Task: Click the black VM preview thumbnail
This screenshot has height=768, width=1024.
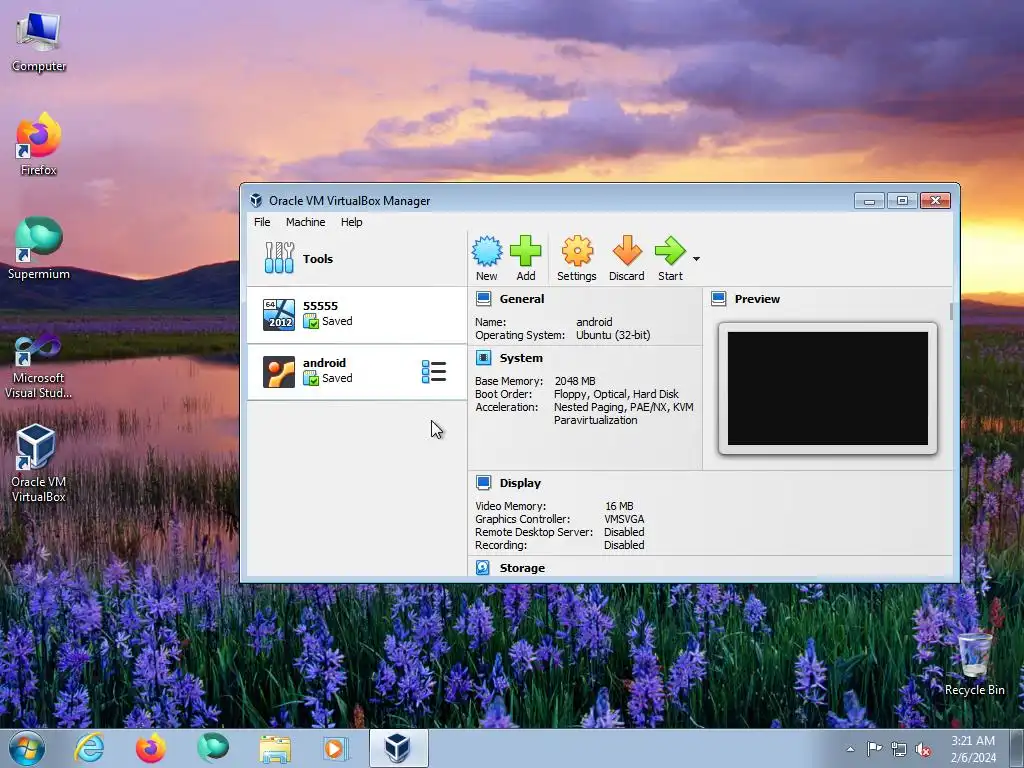Action: pos(827,389)
